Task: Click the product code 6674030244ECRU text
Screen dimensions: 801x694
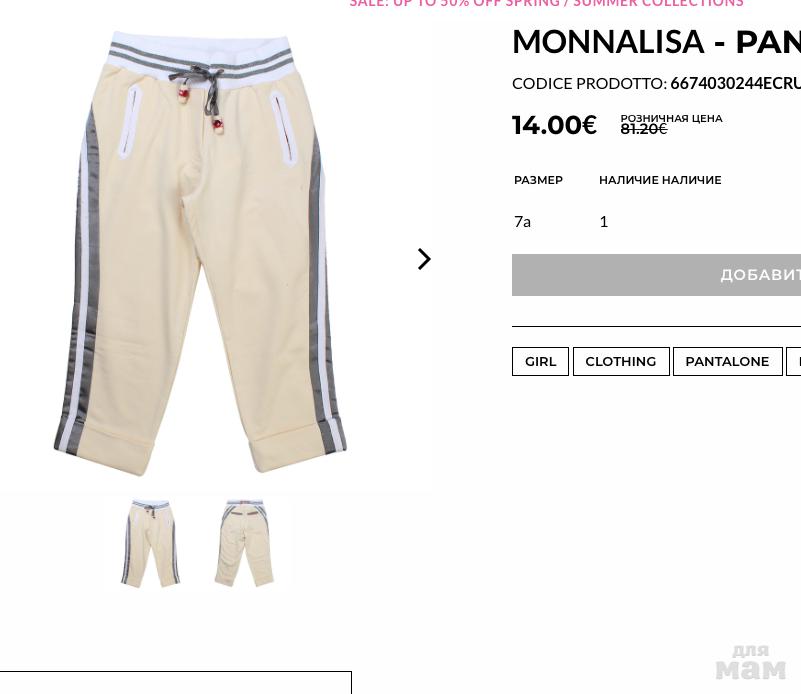Action: coord(735,83)
